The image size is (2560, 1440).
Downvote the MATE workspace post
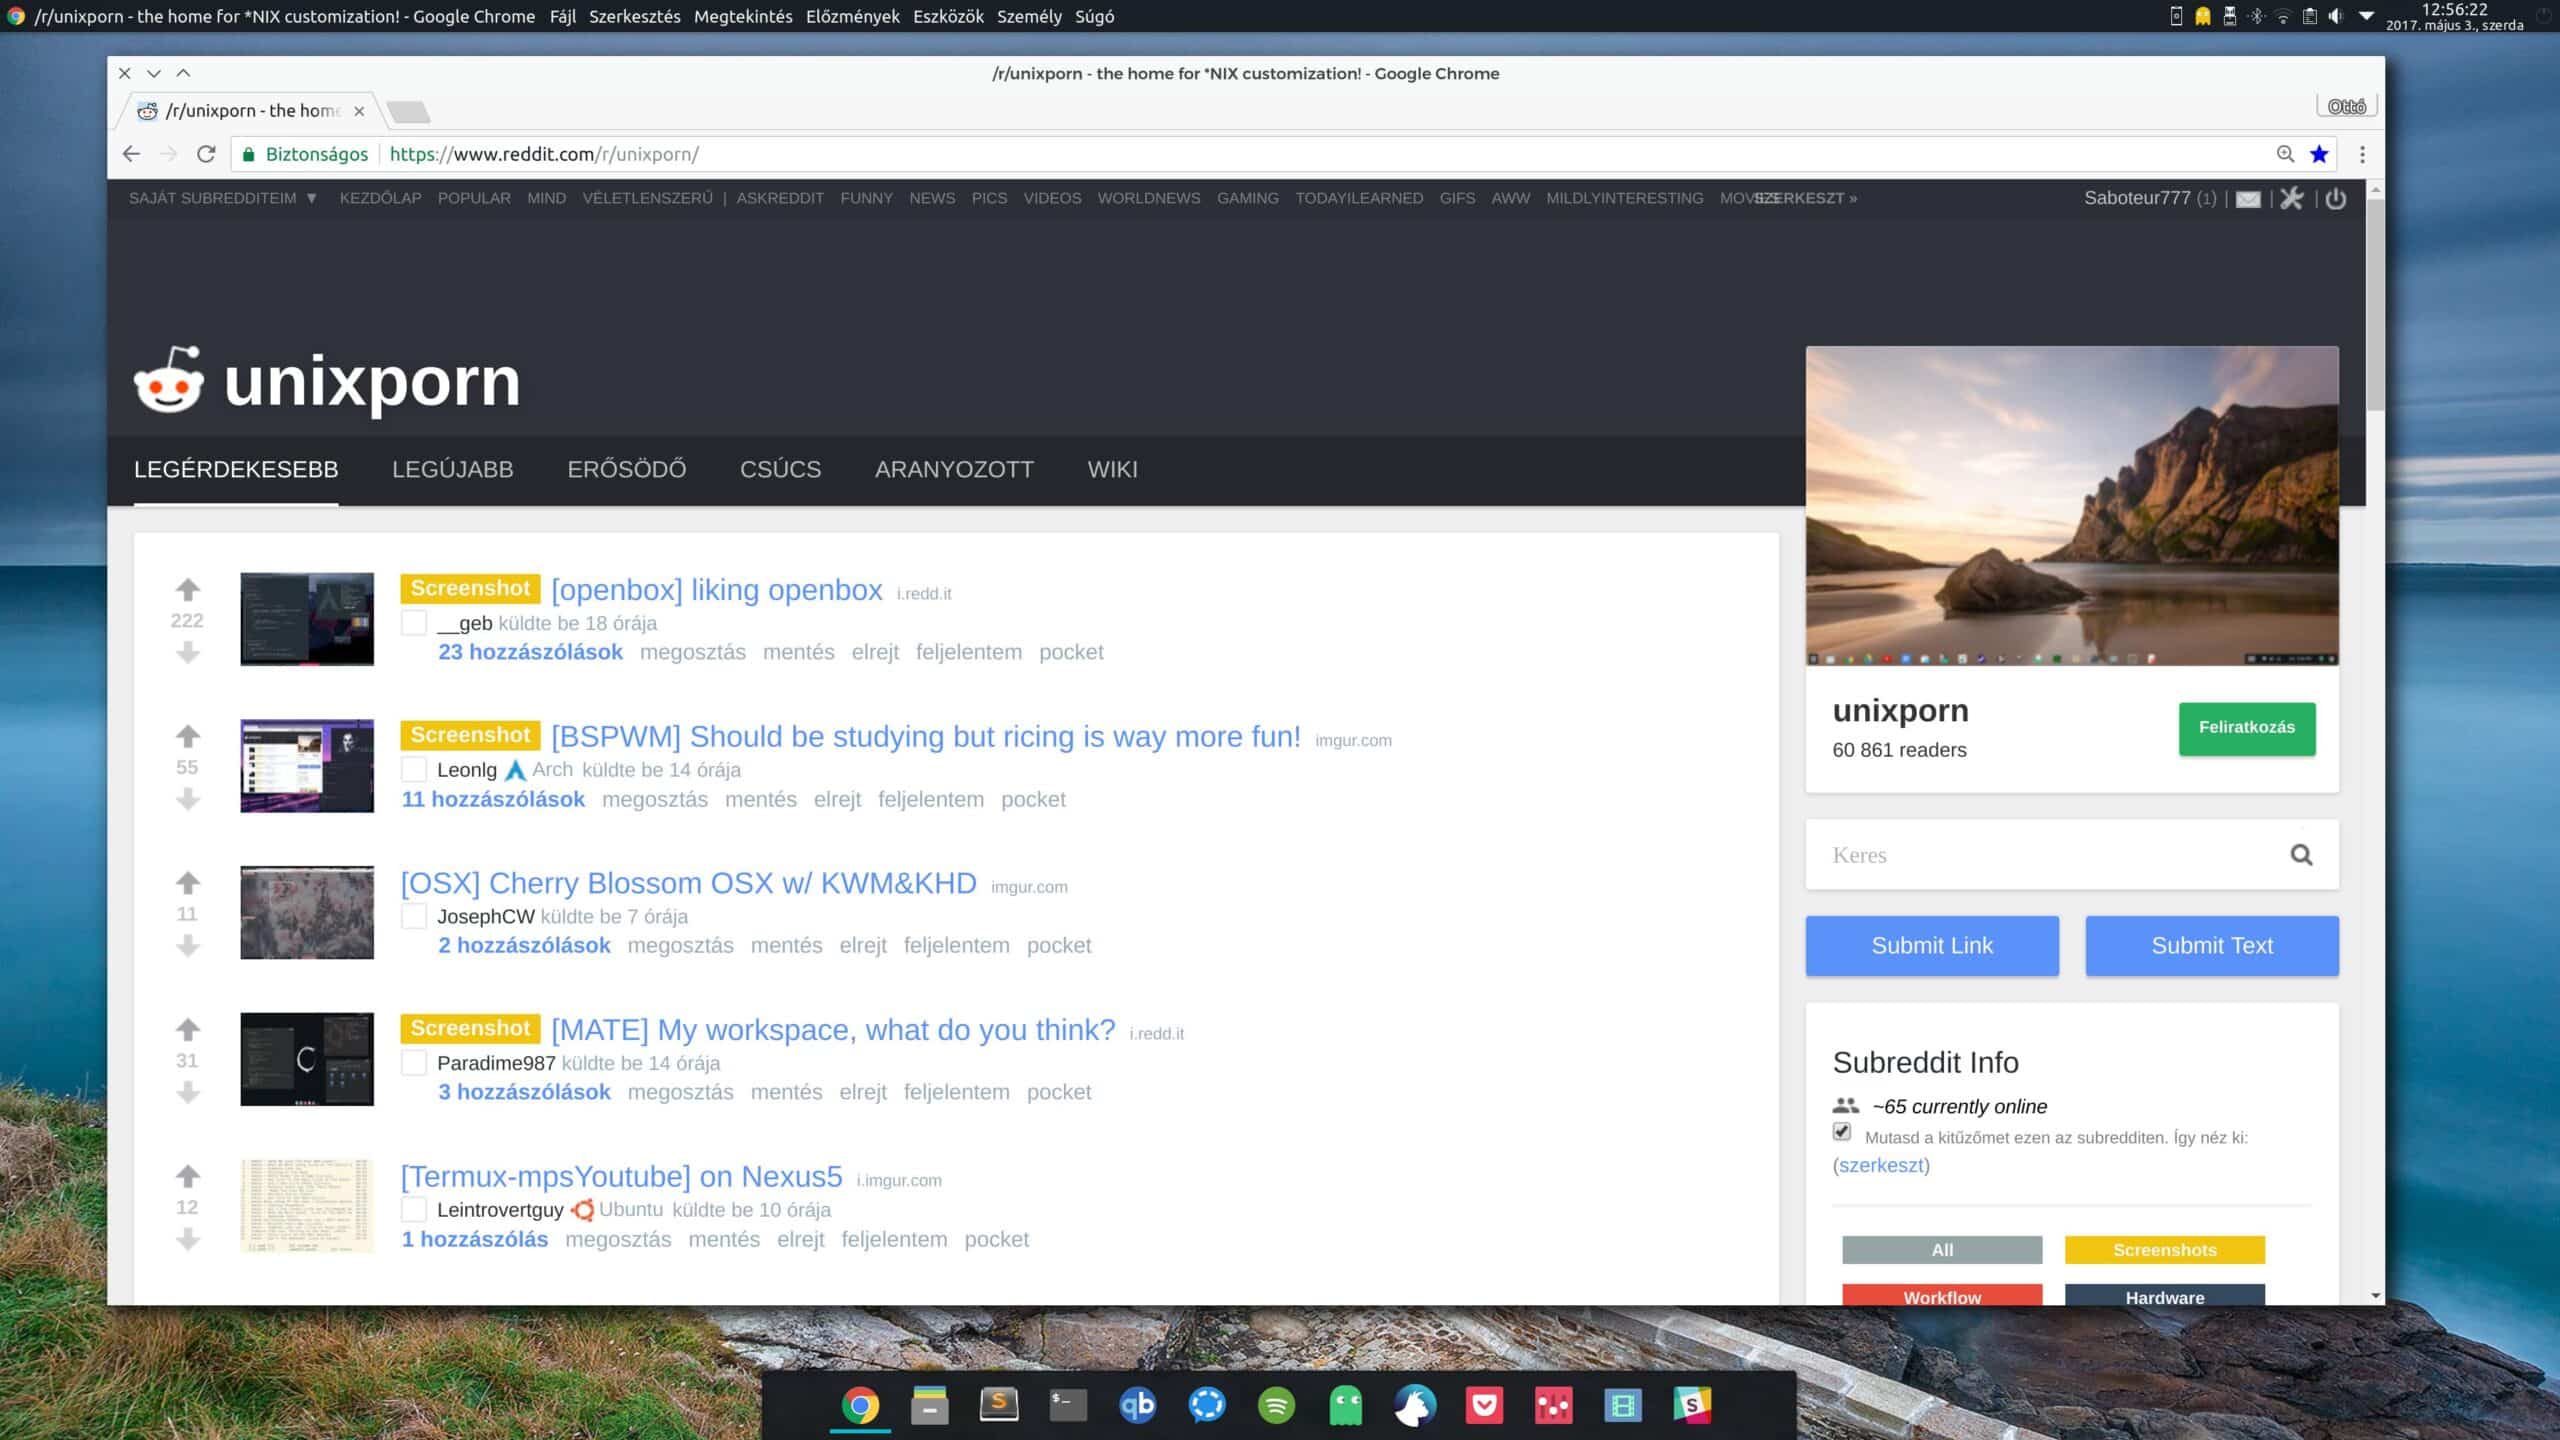pyautogui.click(x=188, y=1093)
